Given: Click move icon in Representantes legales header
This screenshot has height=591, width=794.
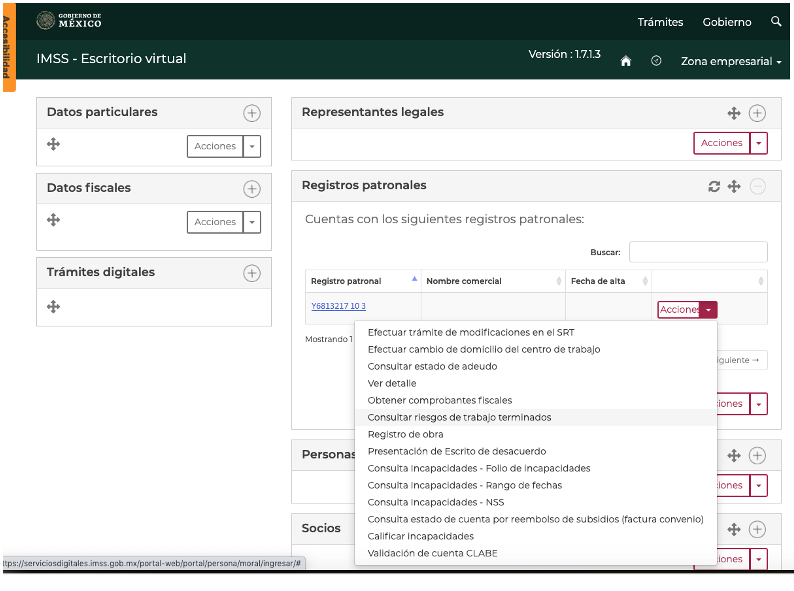Looking at the screenshot, I should tap(734, 113).
